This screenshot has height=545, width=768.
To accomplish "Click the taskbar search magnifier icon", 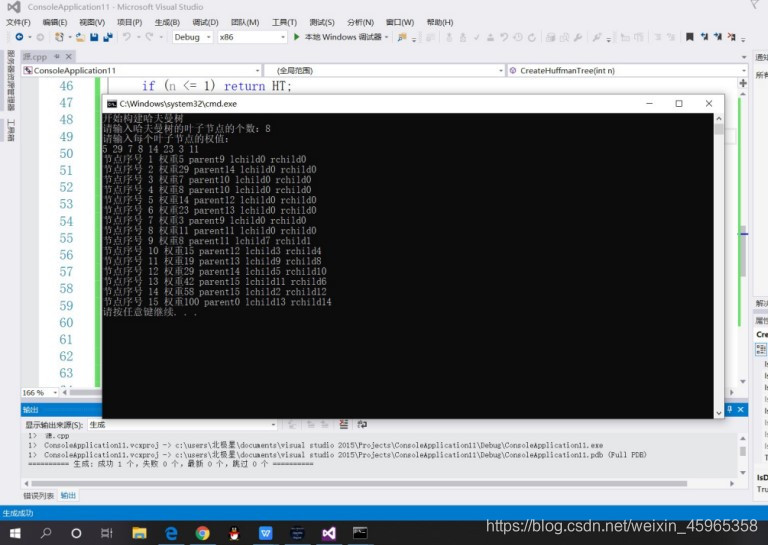I will click(x=46, y=533).
